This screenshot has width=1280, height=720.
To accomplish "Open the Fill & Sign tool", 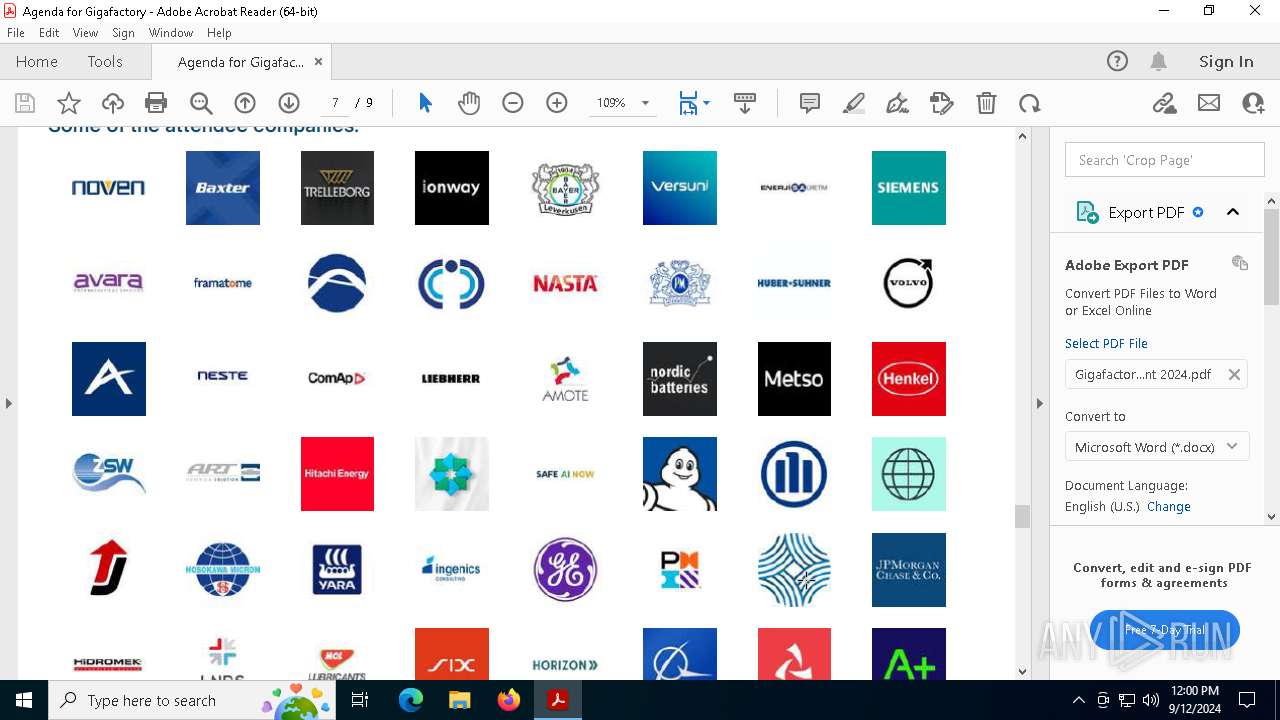I will click(898, 103).
